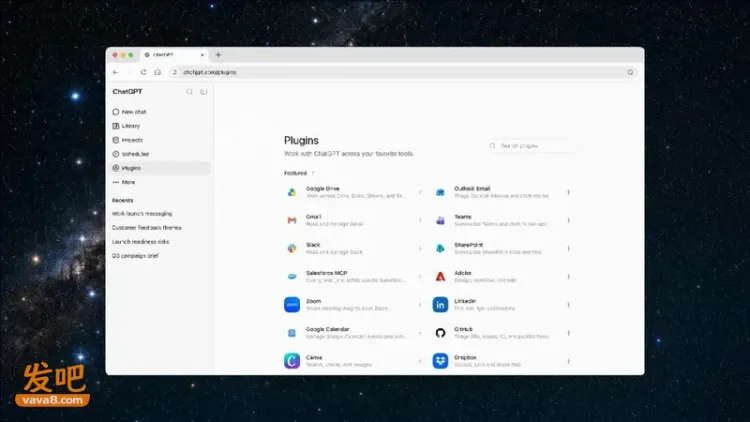
Task: Click the Canva plugin name
Action: (314, 357)
